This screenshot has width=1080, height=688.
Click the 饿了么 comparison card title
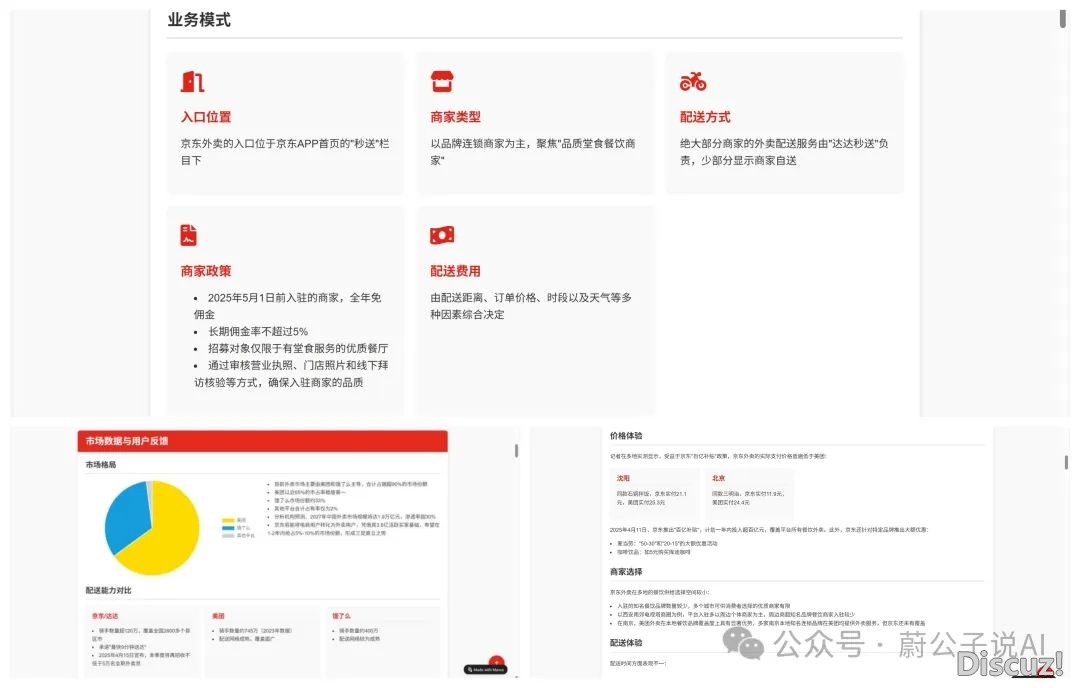pos(342,616)
